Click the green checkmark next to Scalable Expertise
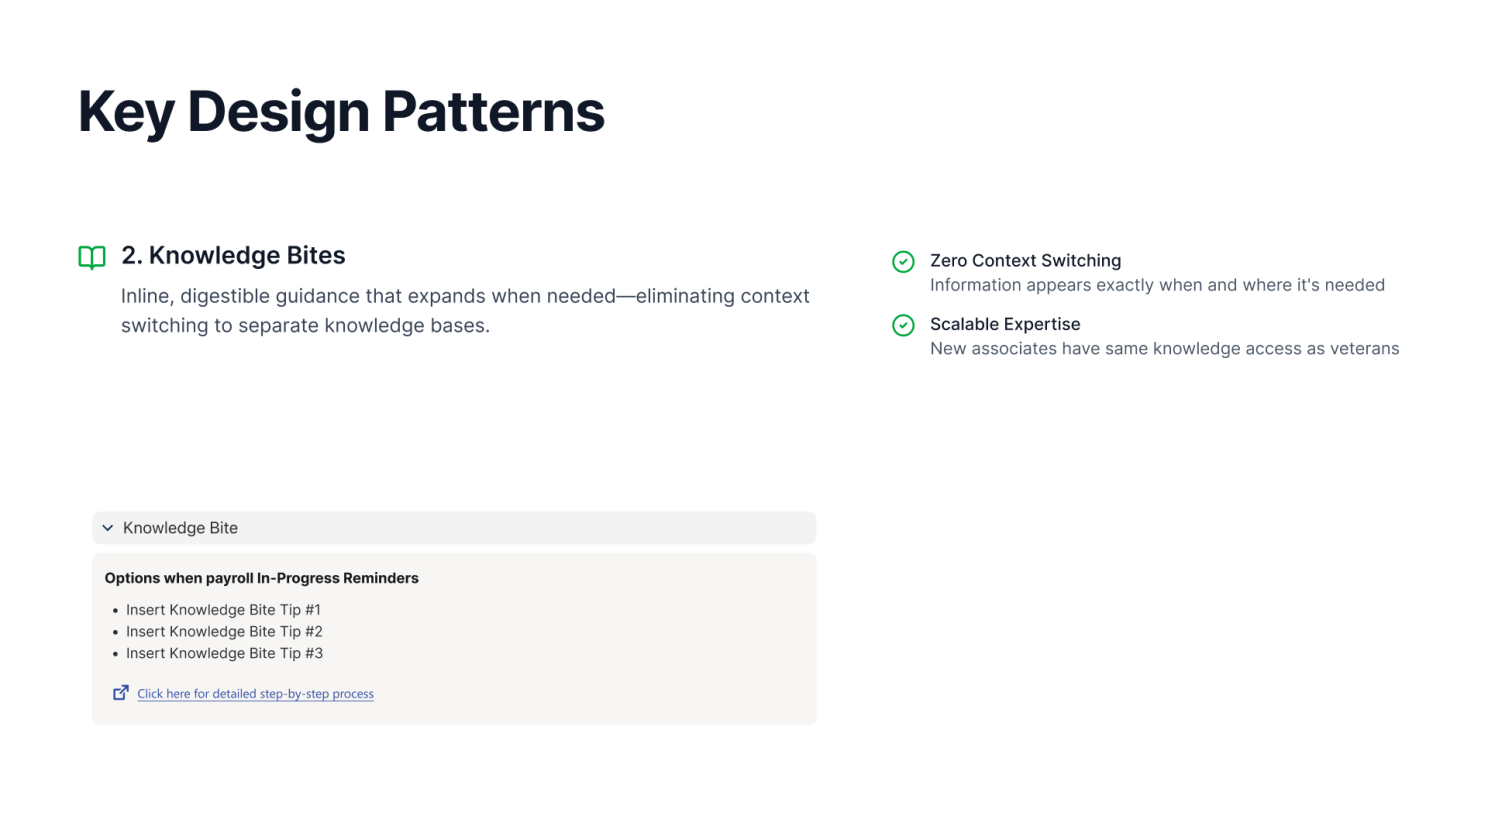 pyautogui.click(x=903, y=325)
